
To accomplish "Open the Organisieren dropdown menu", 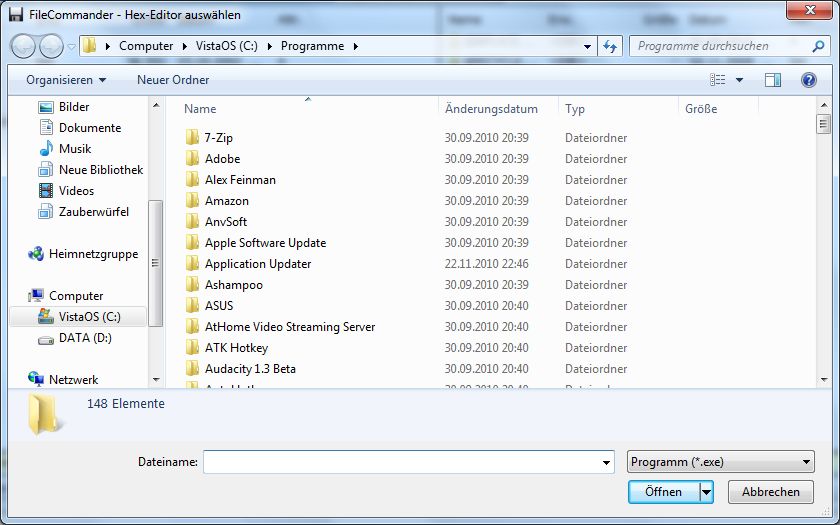I will point(66,80).
